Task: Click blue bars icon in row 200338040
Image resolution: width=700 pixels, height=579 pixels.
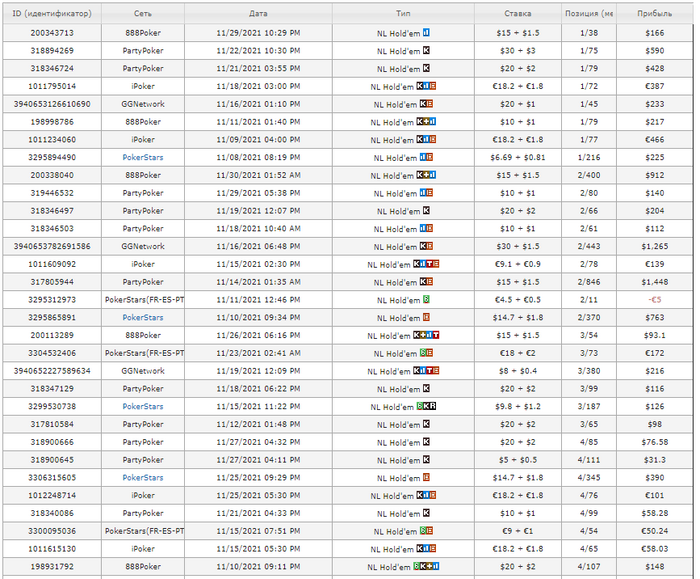Action: pyautogui.click(x=433, y=175)
